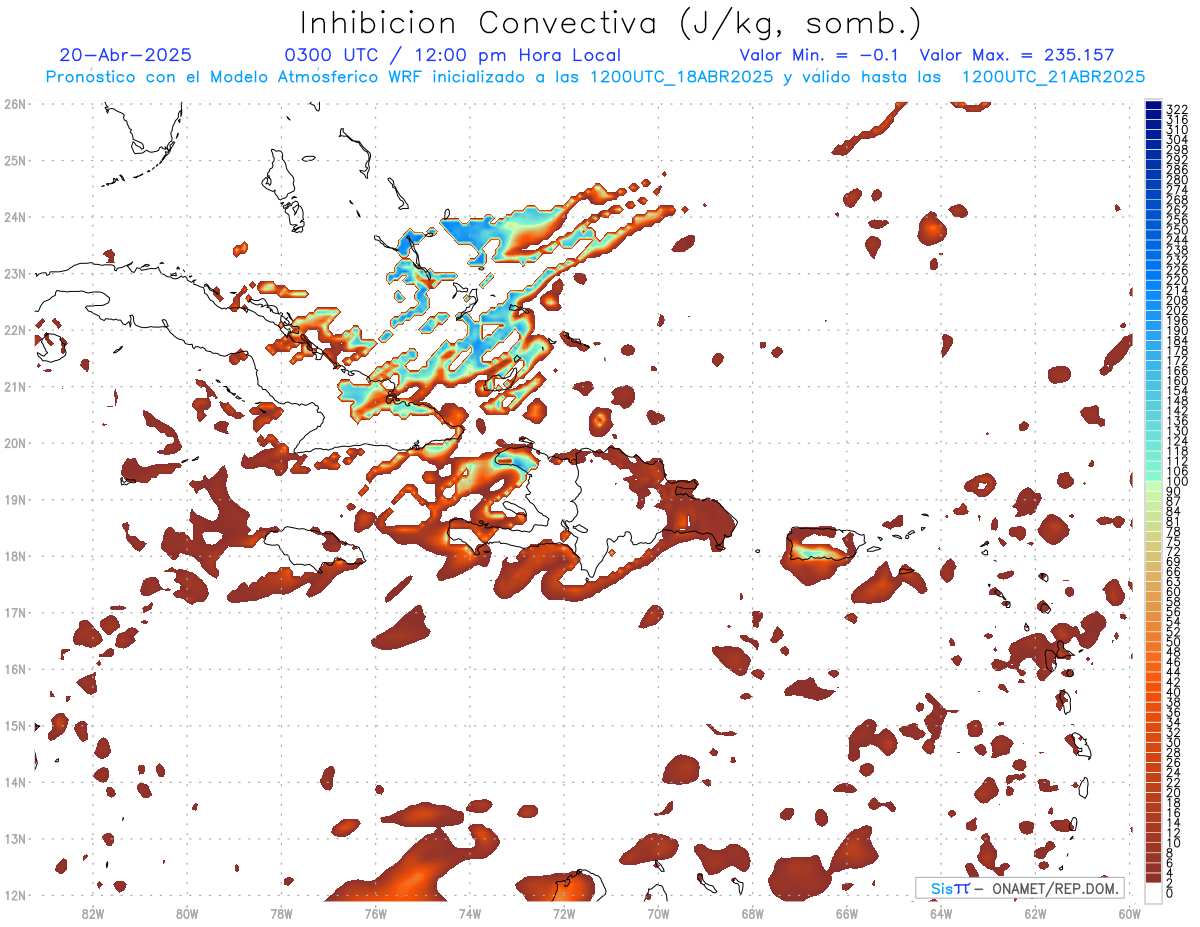Click the '76W' longitude label

[x=376, y=913]
